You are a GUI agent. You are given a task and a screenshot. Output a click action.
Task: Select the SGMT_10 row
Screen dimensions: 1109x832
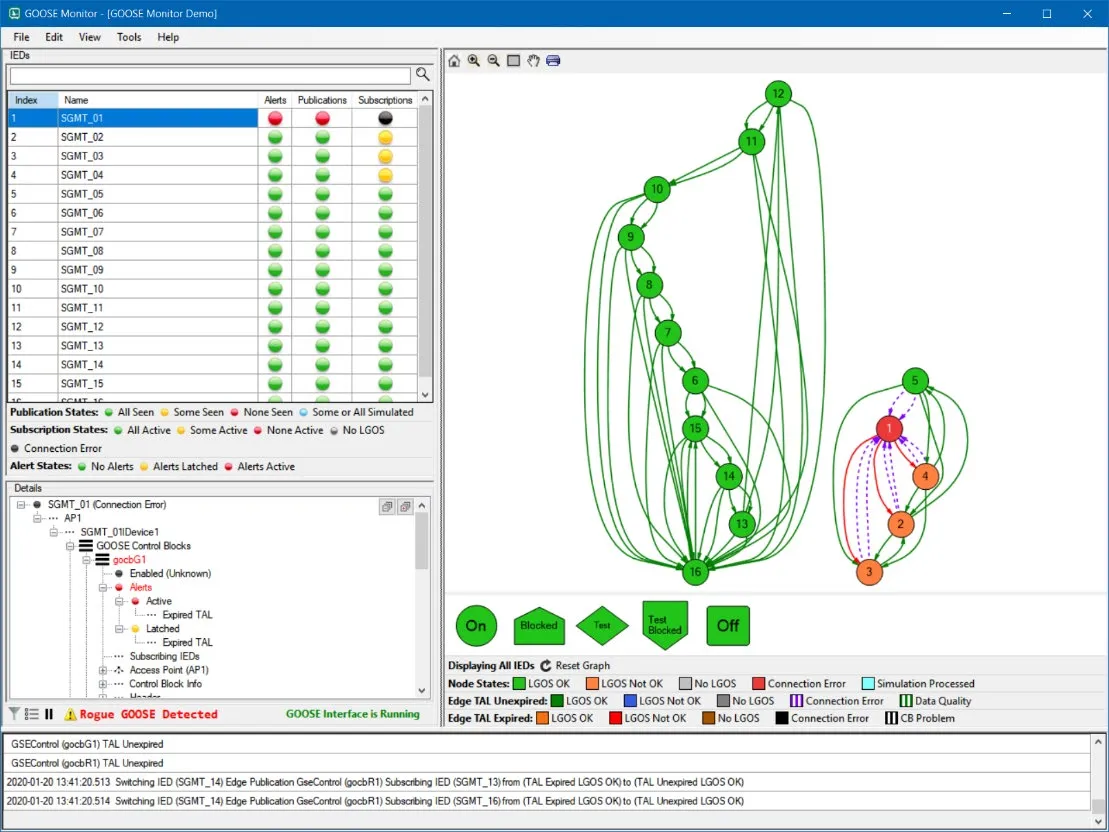coord(212,289)
